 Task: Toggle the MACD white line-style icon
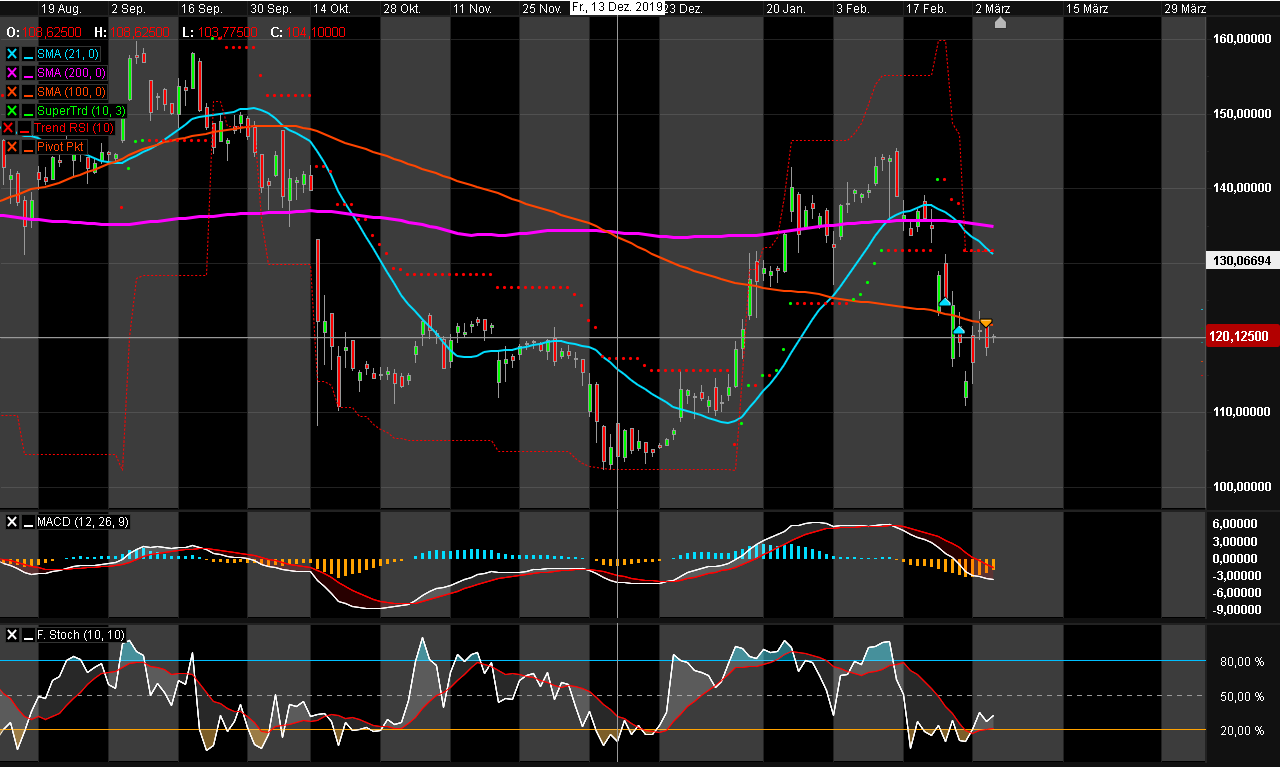pyautogui.click(x=27, y=521)
